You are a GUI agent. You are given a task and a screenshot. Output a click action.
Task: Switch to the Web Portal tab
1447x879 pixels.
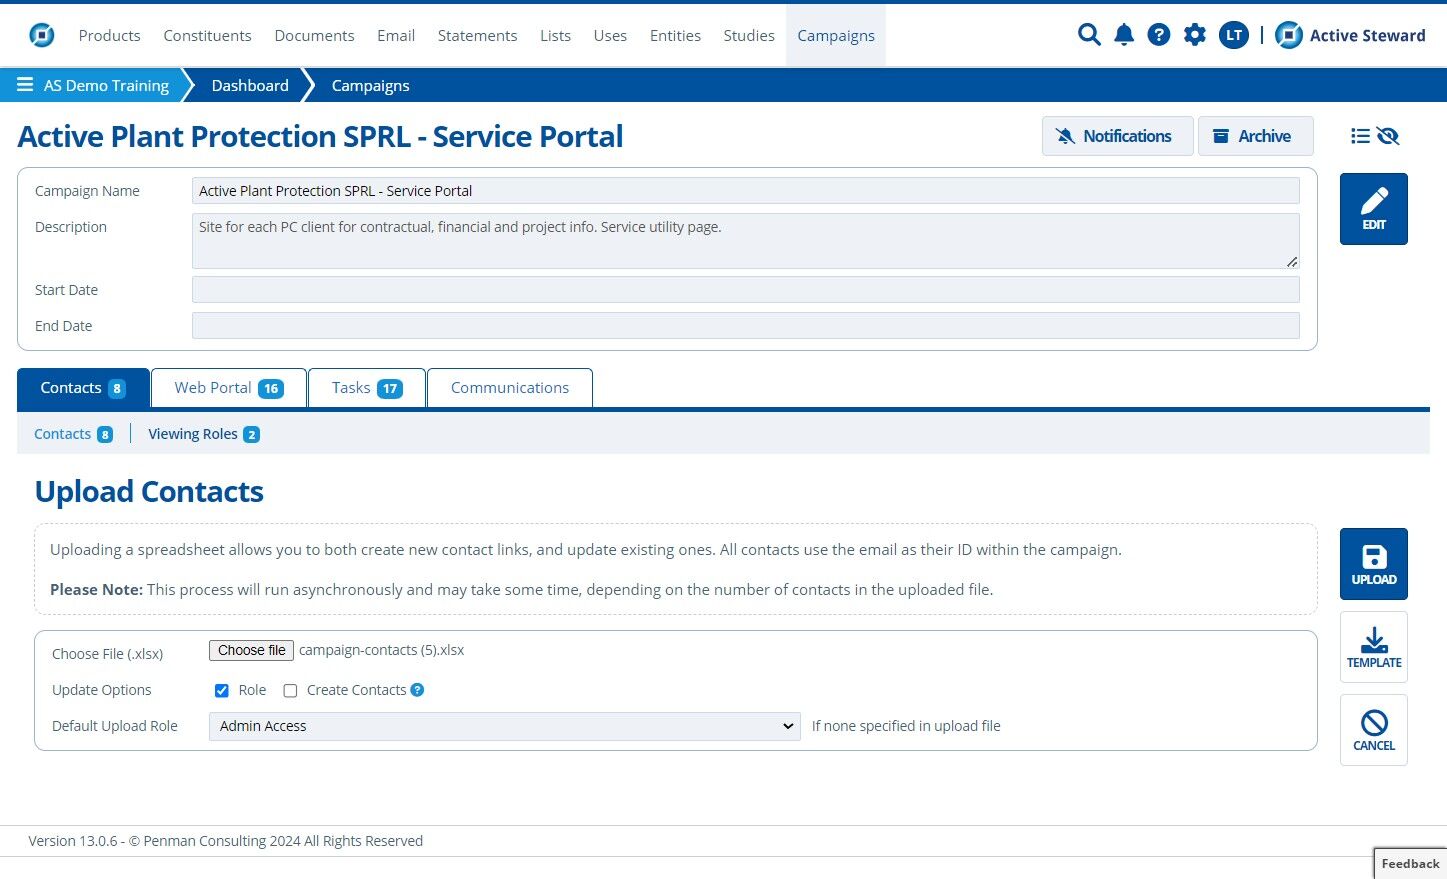coord(229,388)
